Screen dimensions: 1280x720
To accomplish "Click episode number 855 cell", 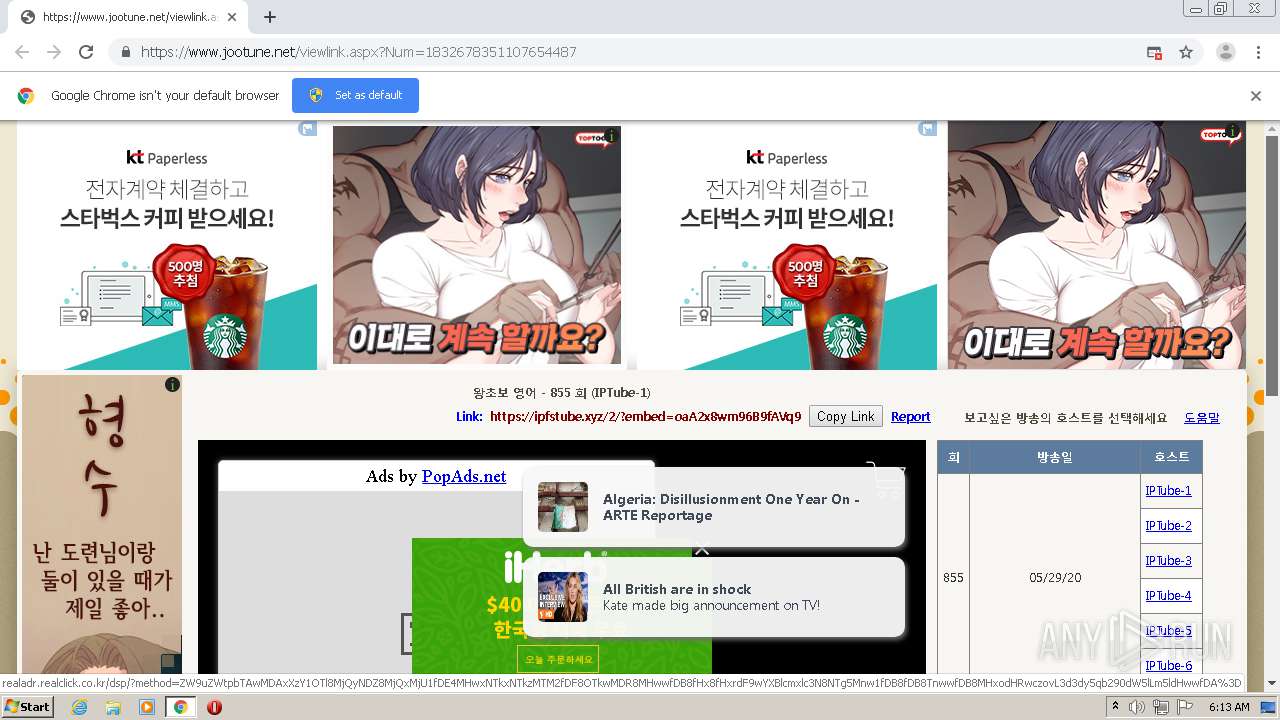I will point(953,578).
